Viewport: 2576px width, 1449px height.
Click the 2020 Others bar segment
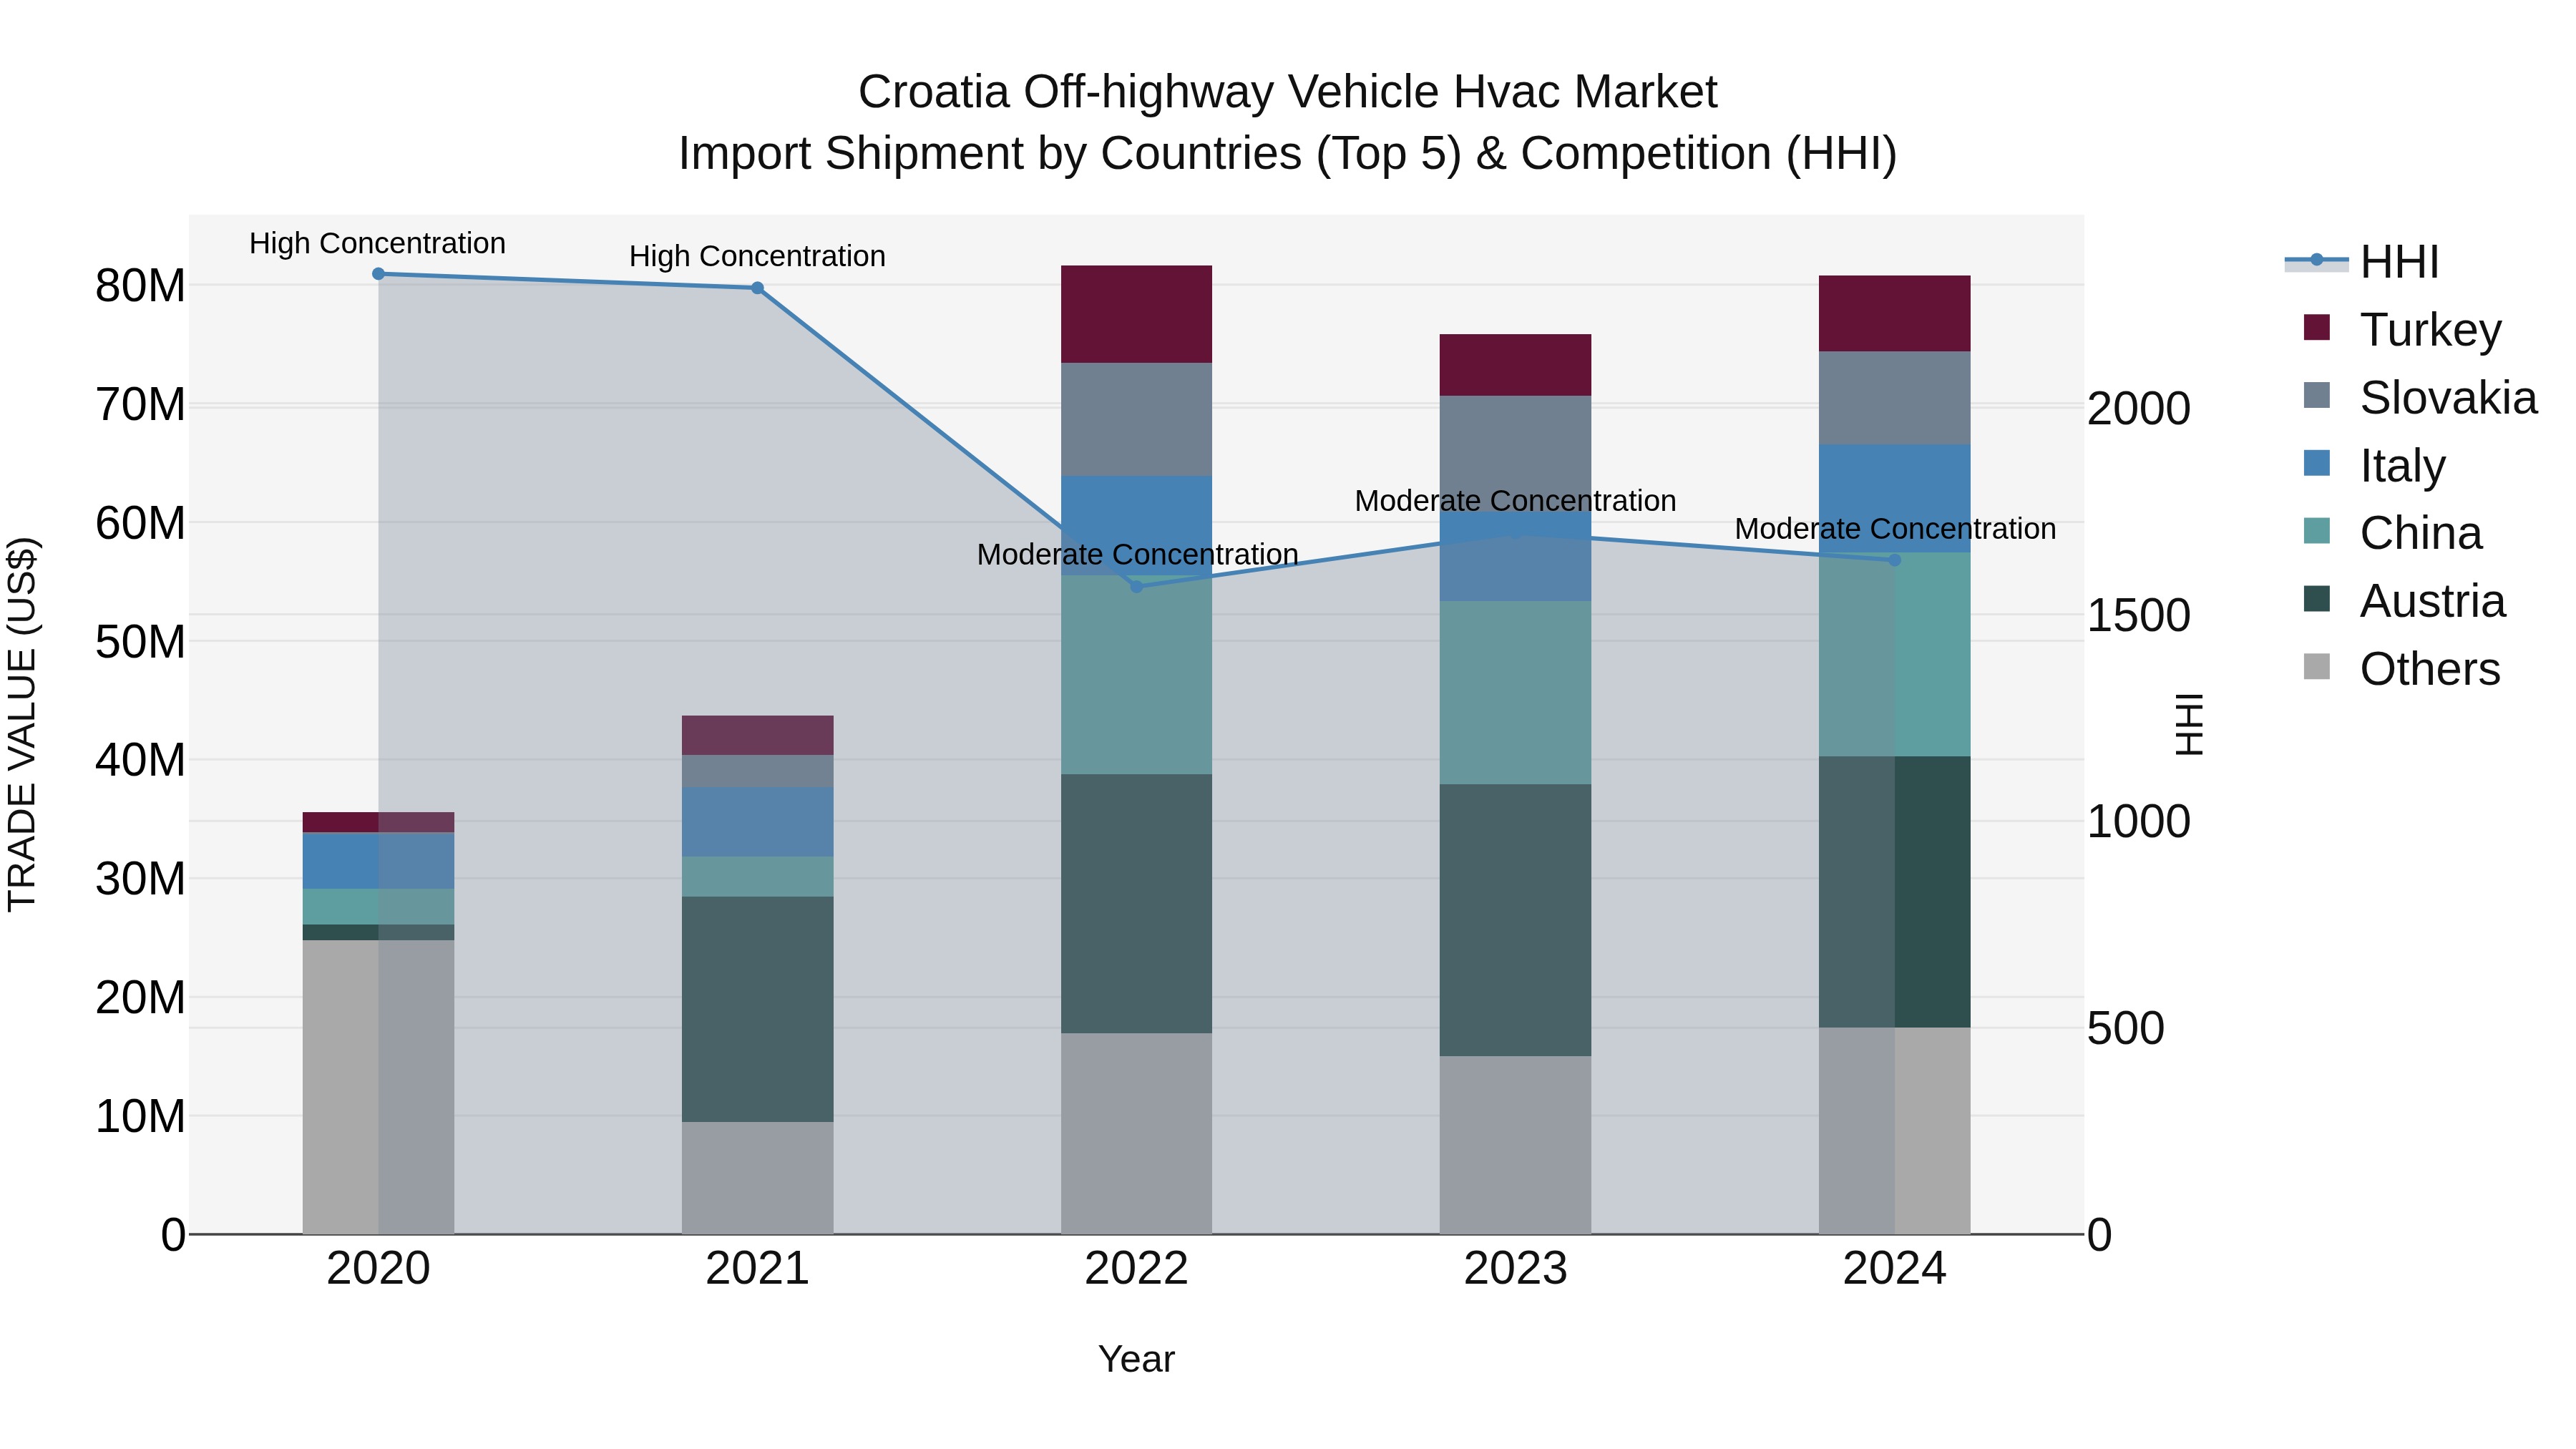[378, 1087]
